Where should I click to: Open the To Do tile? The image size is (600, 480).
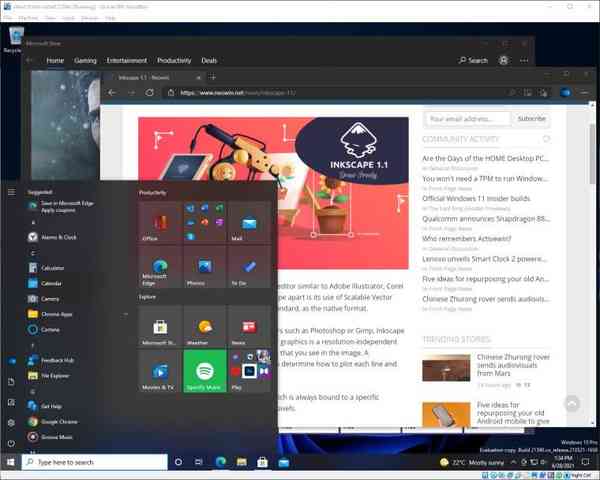[x=249, y=267]
